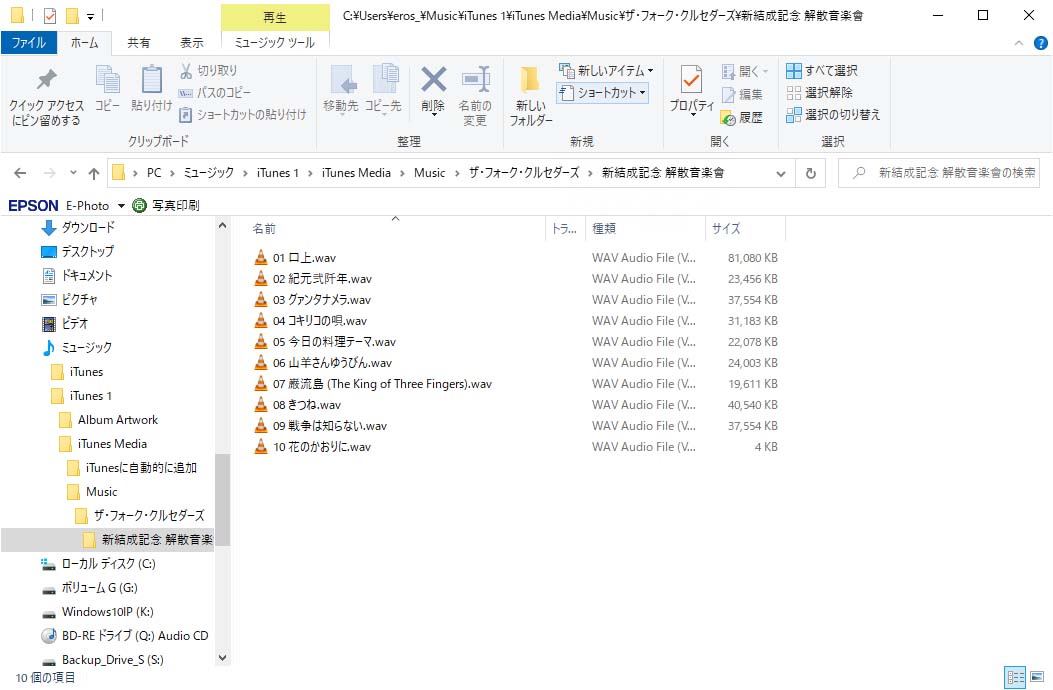Click the refresh button beside address bar
The height and width of the screenshot is (690, 1053).
point(810,173)
